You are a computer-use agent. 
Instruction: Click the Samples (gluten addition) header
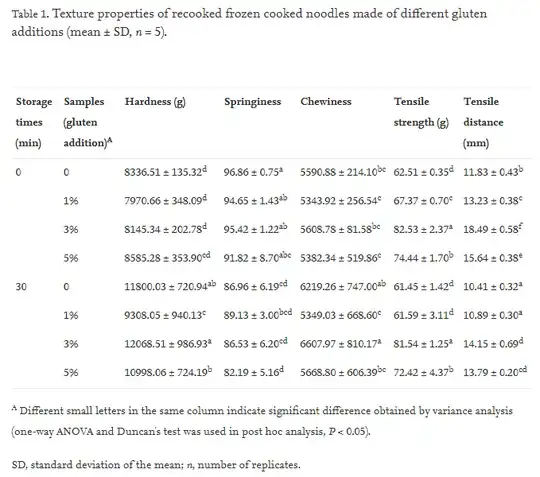[x=88, y=122]
